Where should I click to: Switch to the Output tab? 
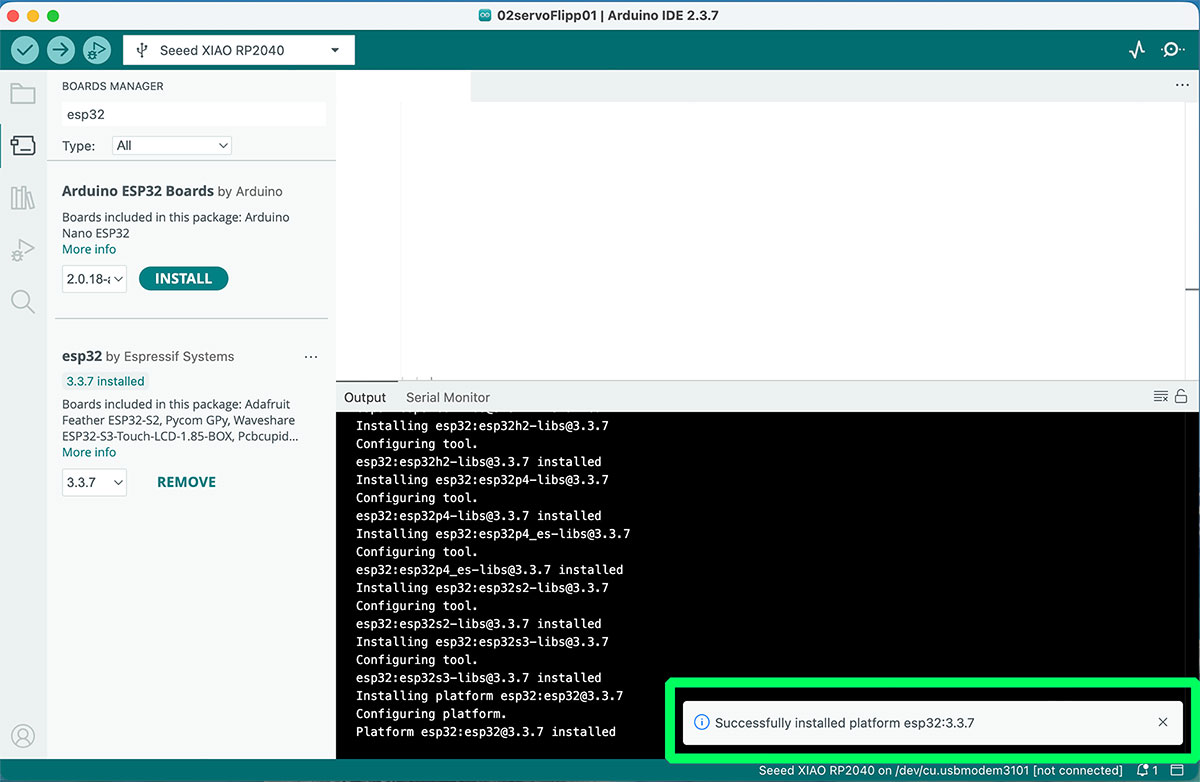(365, 397)
